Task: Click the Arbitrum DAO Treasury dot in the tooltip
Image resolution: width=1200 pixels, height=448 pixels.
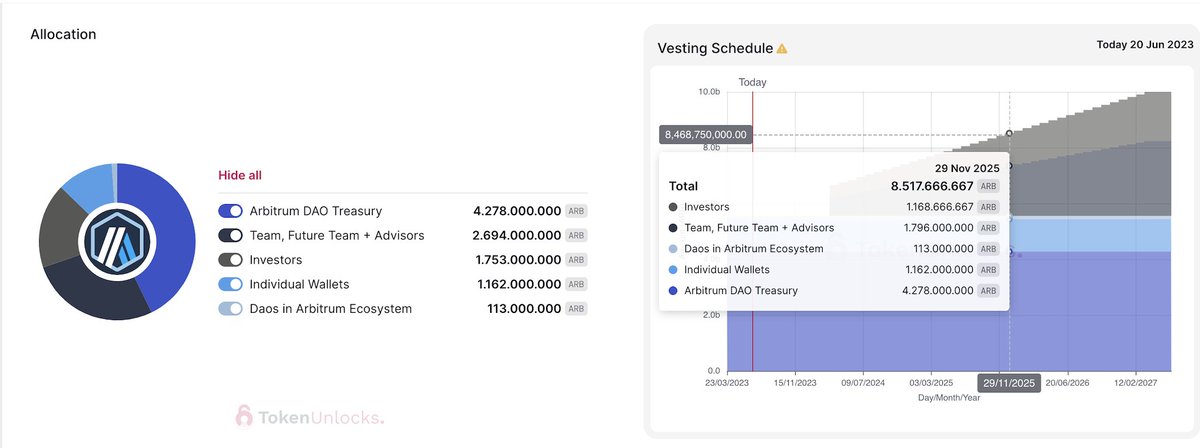Action: tap(673, 291)
